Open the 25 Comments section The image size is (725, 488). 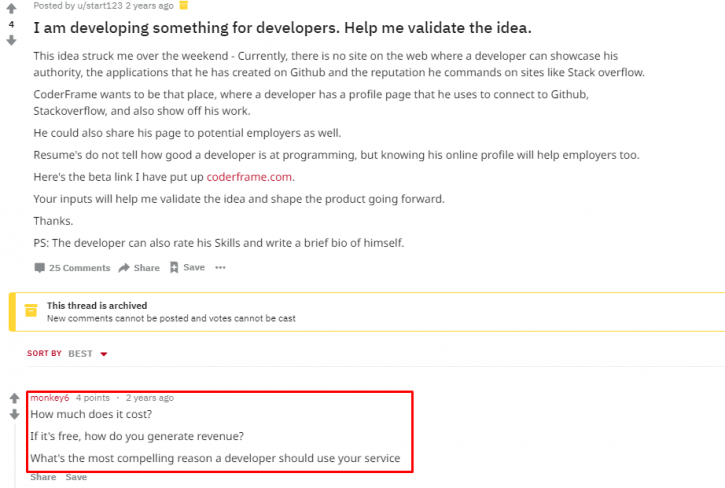coord(72,268)
